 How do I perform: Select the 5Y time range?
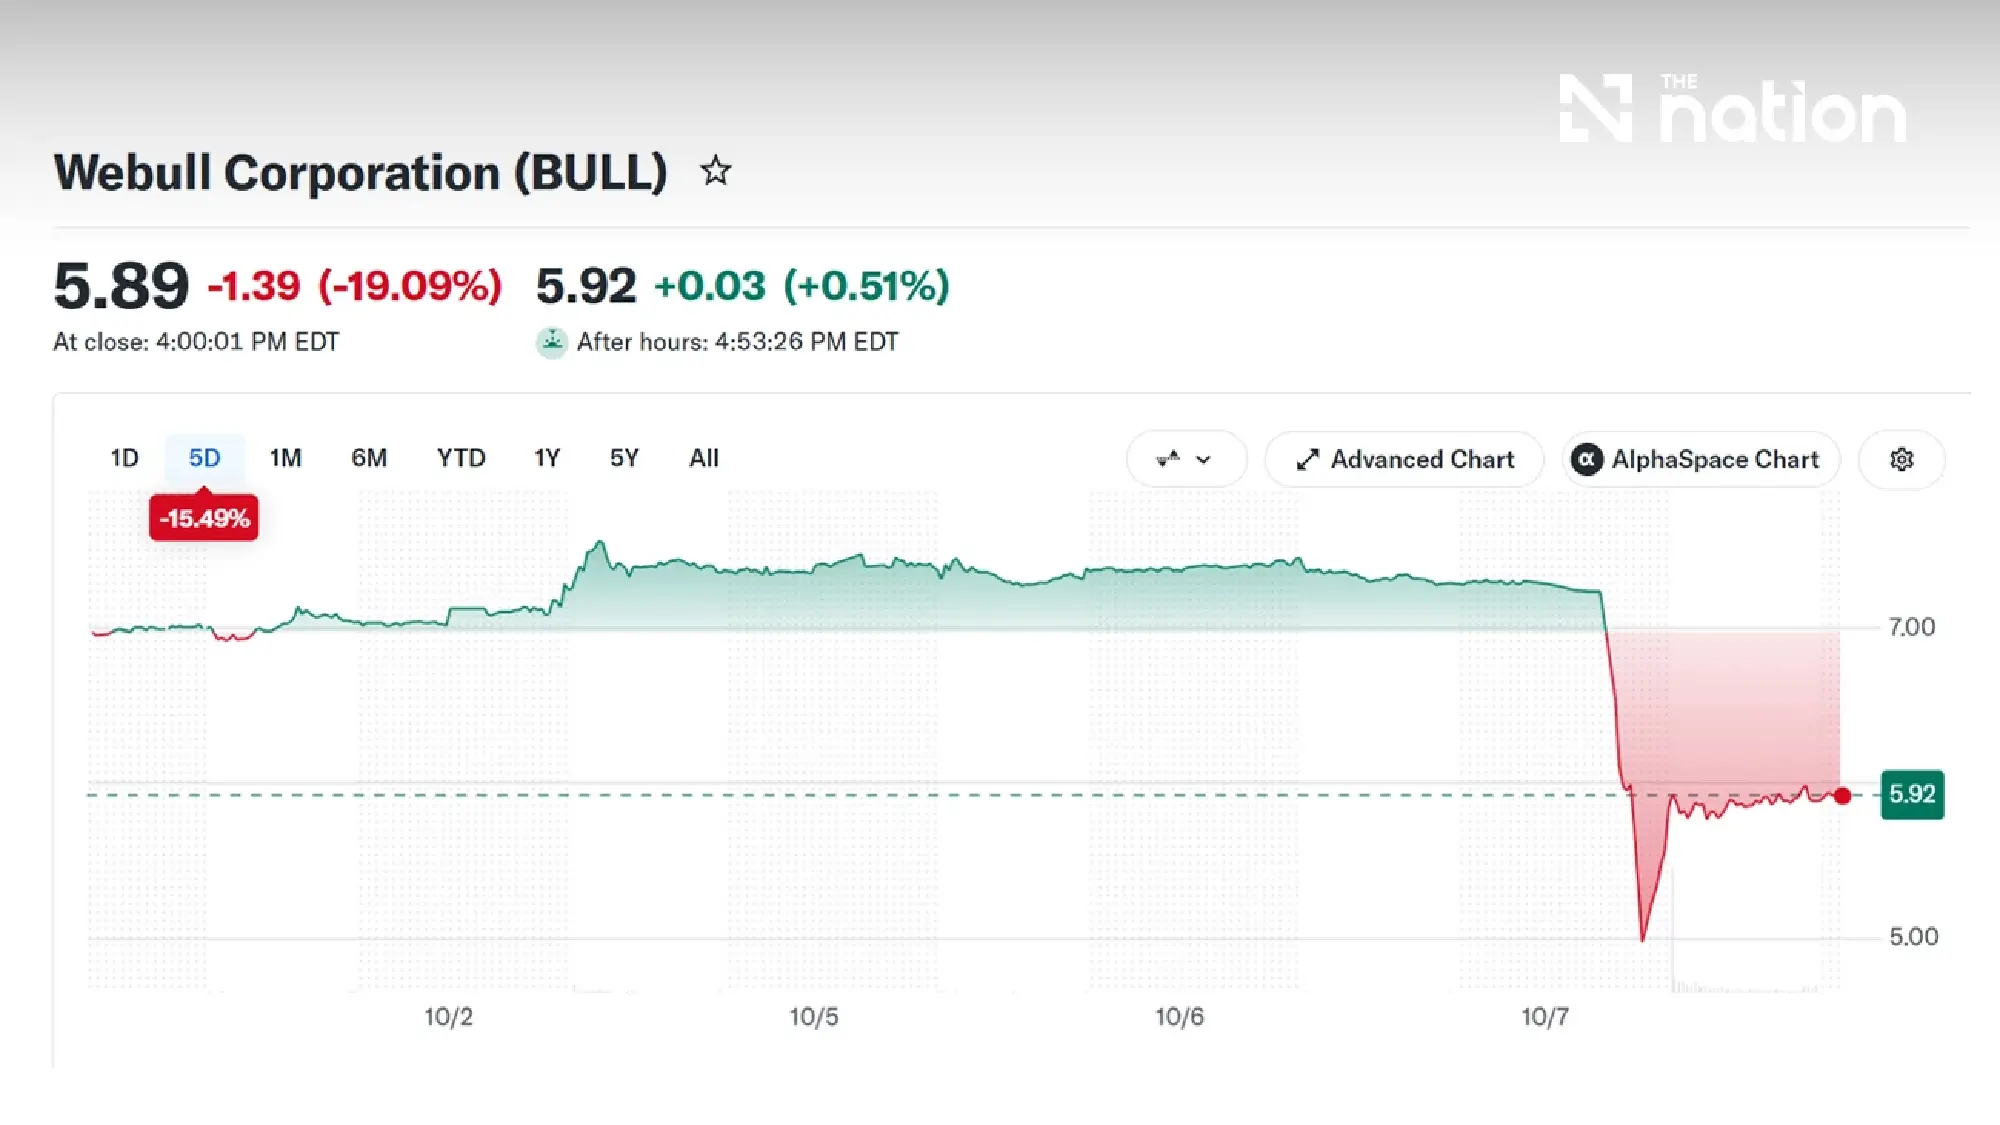(624, 458)
